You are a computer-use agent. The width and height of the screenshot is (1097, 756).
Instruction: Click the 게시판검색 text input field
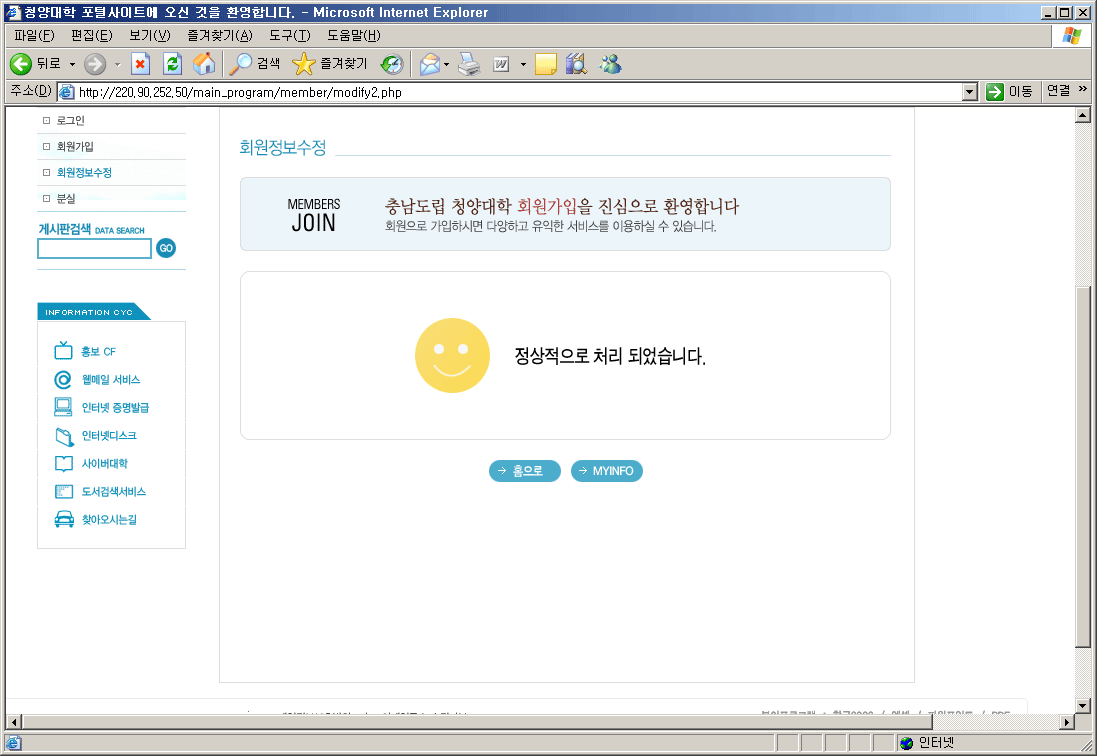pyautogui.click(x=94, y=248)
